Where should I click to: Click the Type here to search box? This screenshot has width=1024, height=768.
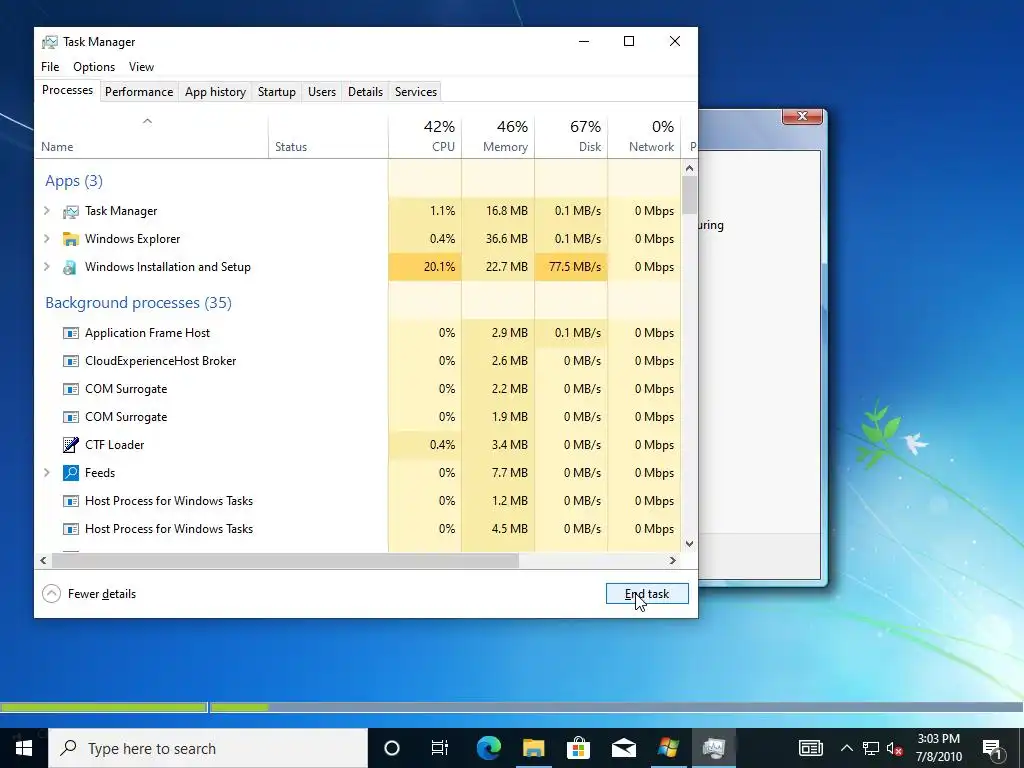208,748
